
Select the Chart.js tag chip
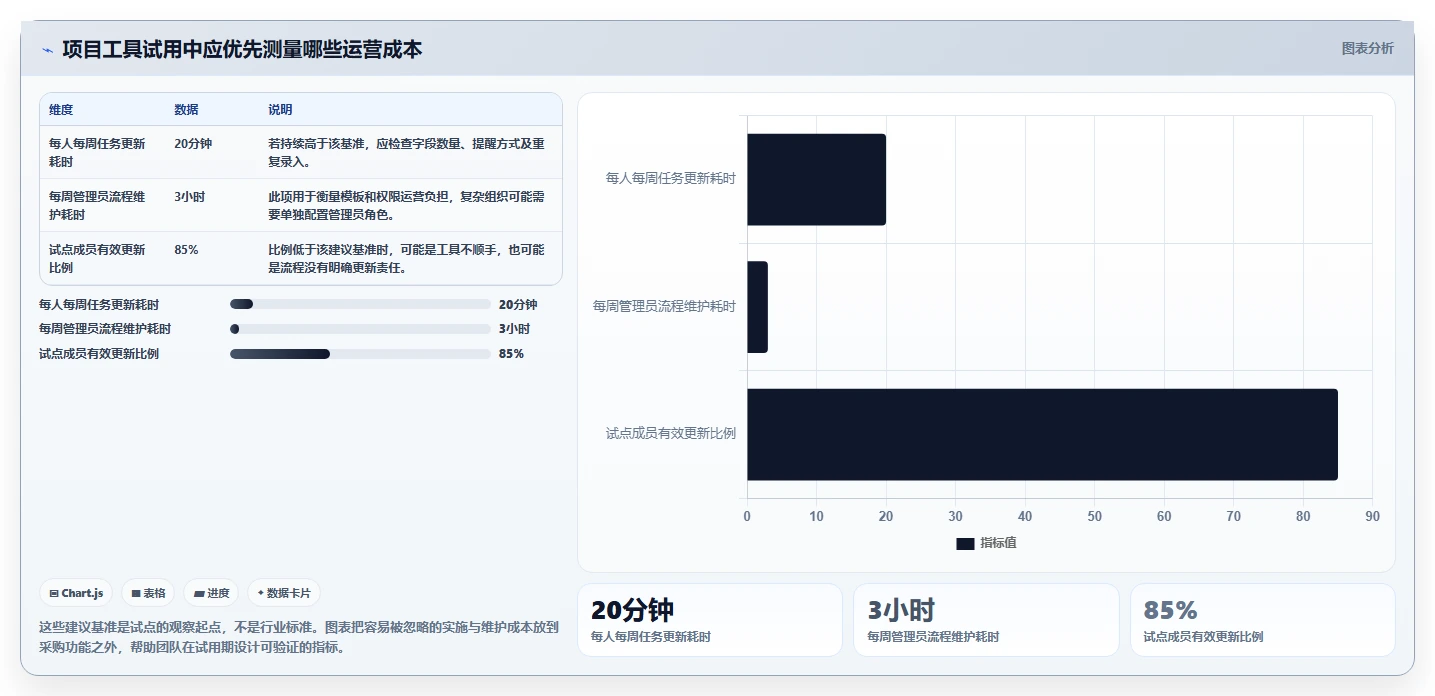tap(77, 593)
